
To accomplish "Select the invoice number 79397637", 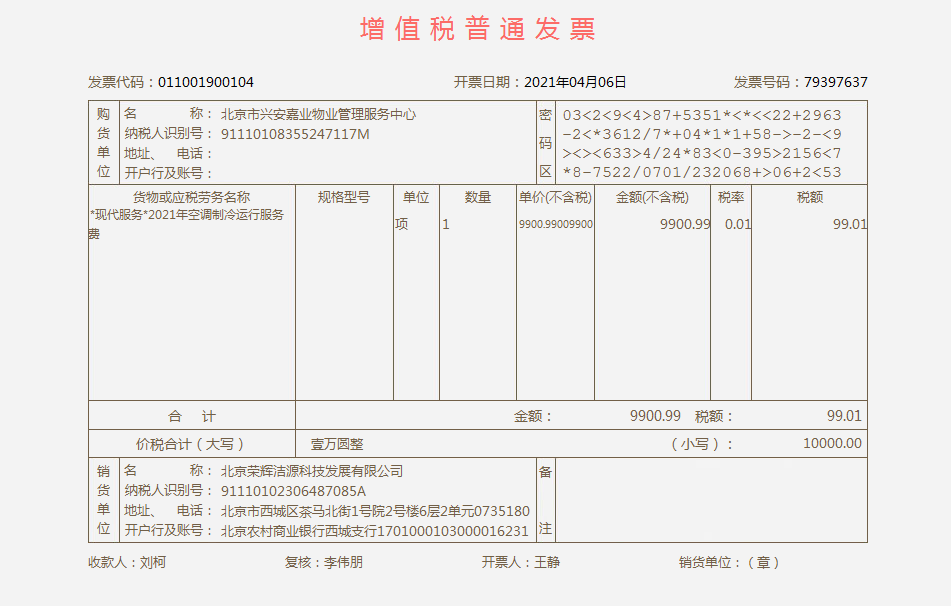I will tap(829, 82).
